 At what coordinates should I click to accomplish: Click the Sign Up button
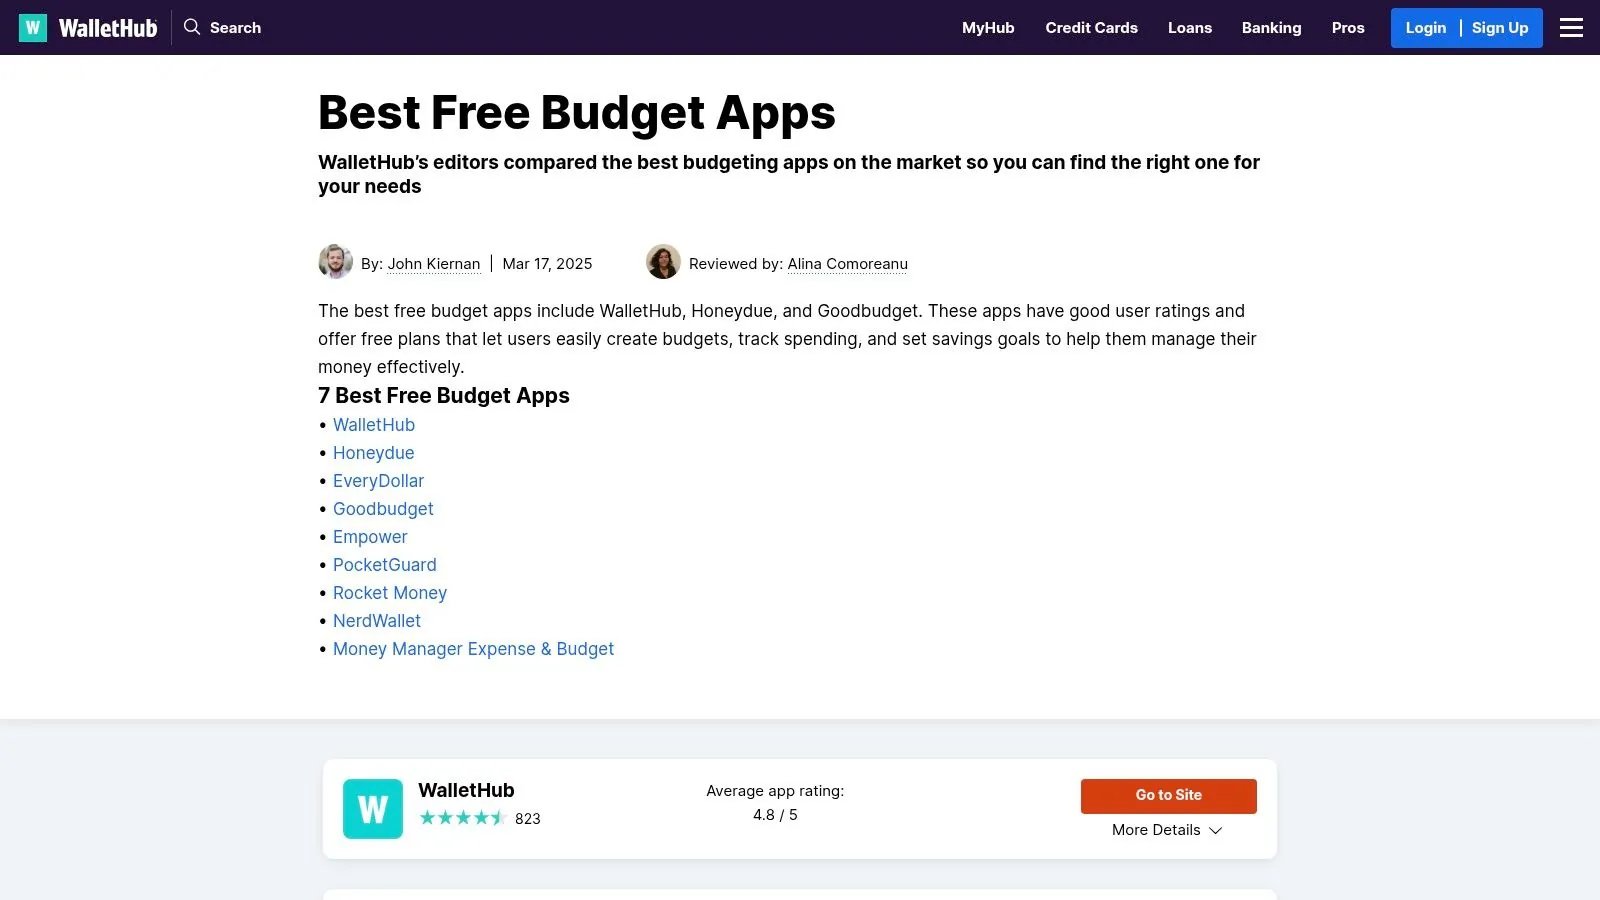coord(1499,28)
